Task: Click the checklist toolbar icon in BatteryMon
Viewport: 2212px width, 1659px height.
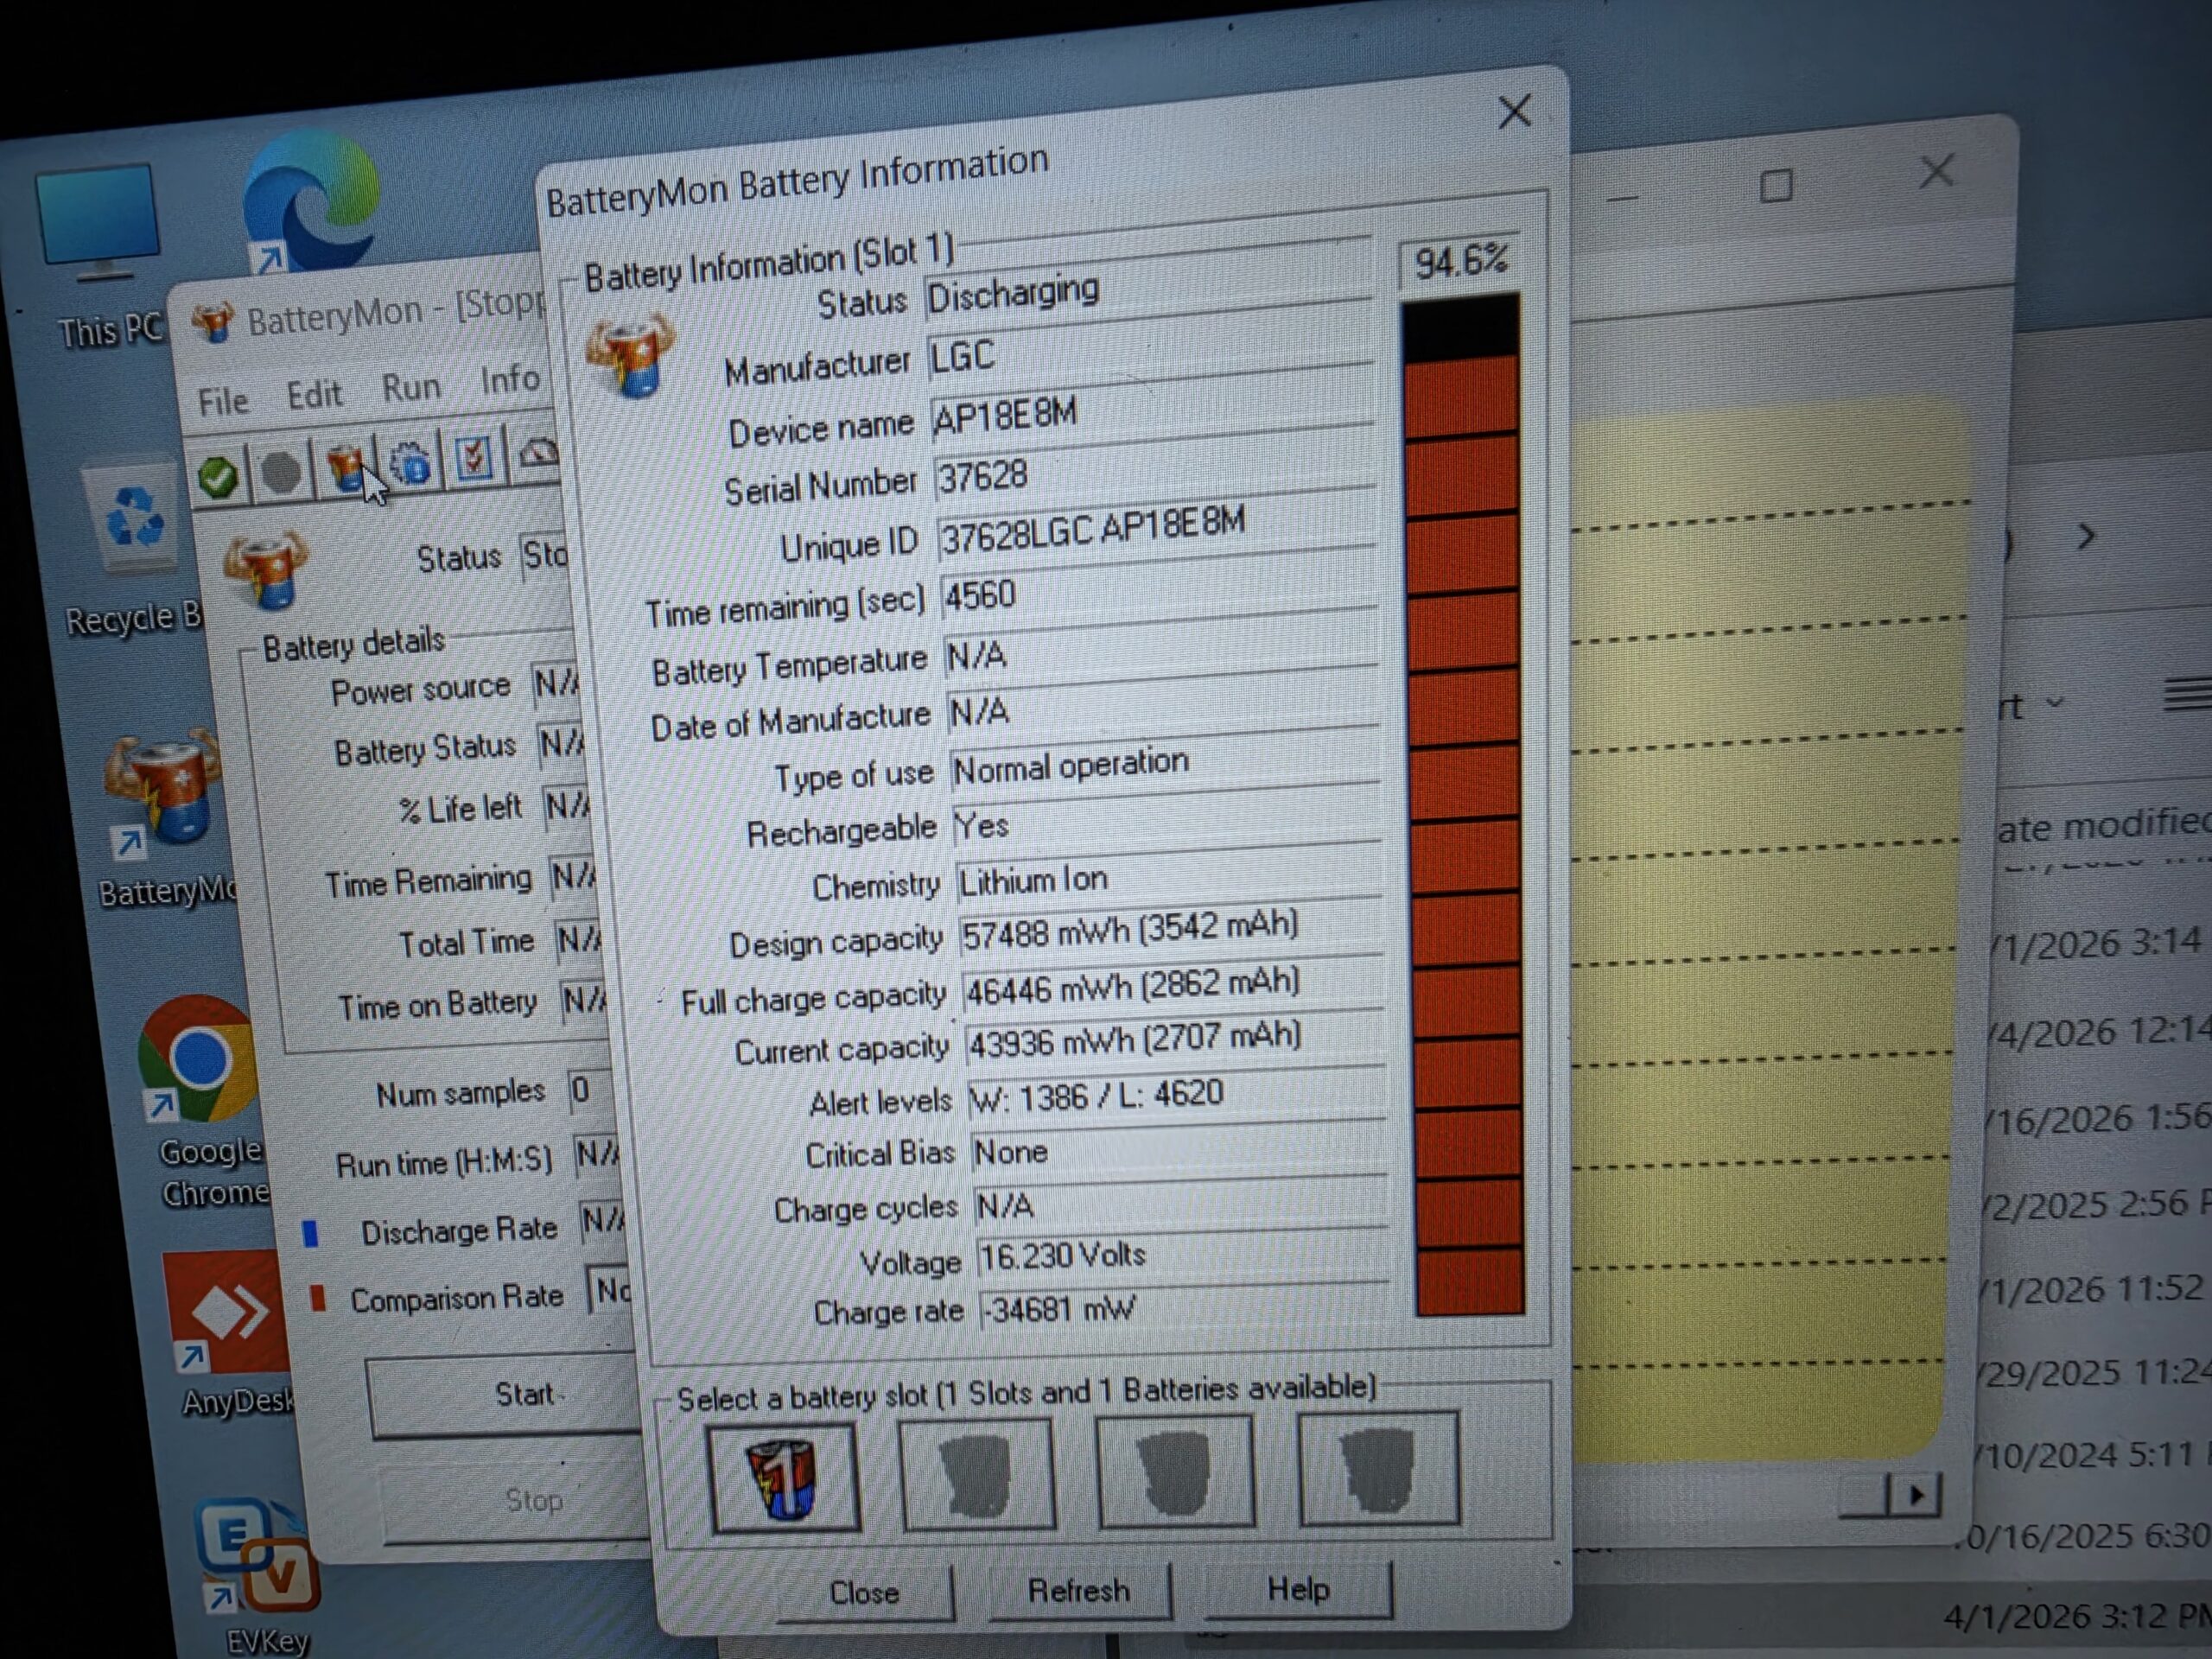Action: [473, 459]
